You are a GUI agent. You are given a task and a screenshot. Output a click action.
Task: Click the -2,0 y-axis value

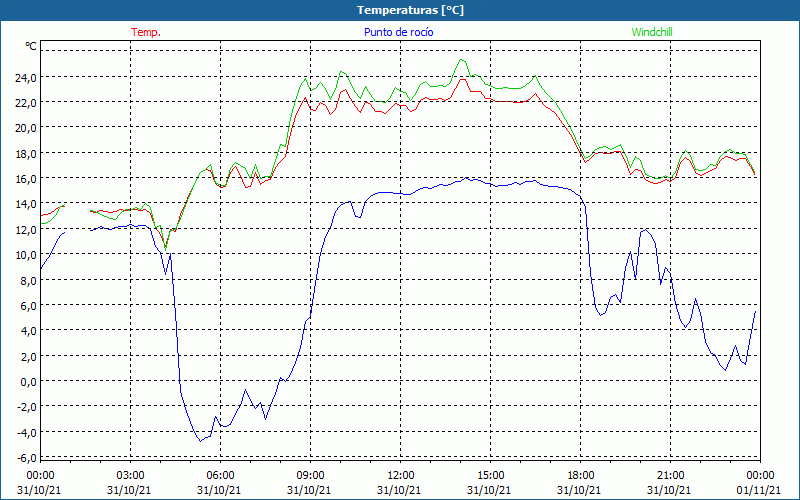point(26,407)
